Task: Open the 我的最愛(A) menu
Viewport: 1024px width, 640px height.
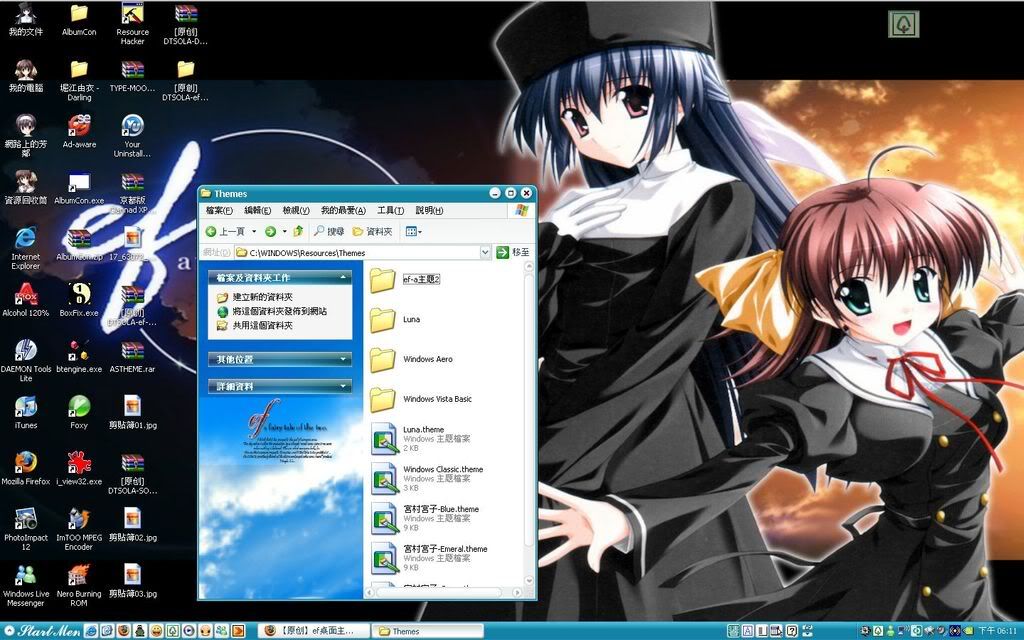Action: coord(343,210)
